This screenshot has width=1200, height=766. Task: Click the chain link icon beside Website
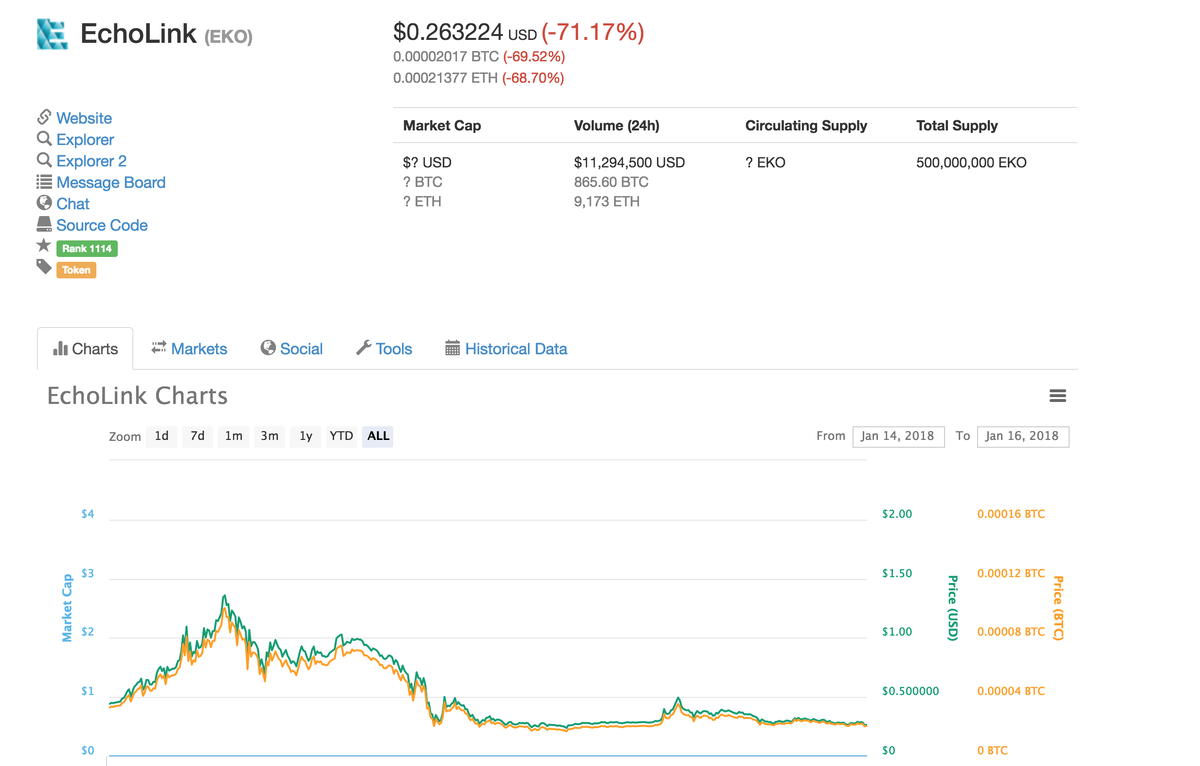click(44, 117)
